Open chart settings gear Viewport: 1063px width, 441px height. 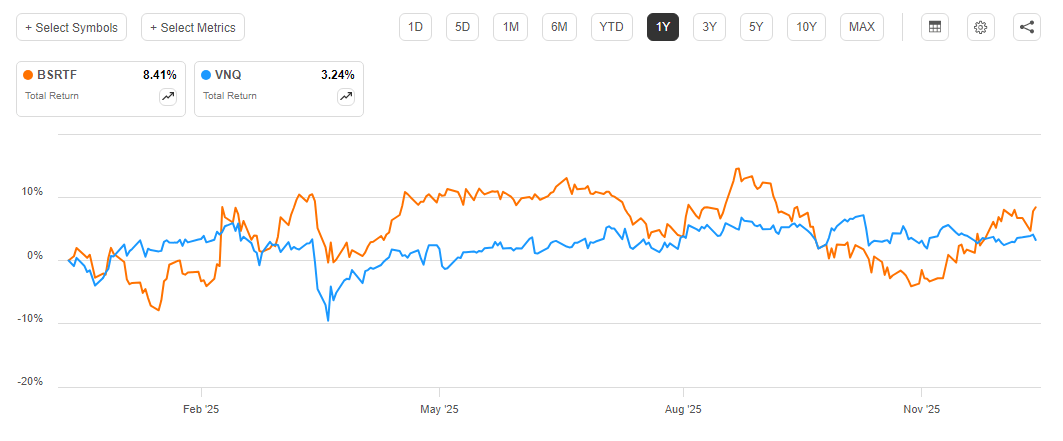(x=981, y=27)
